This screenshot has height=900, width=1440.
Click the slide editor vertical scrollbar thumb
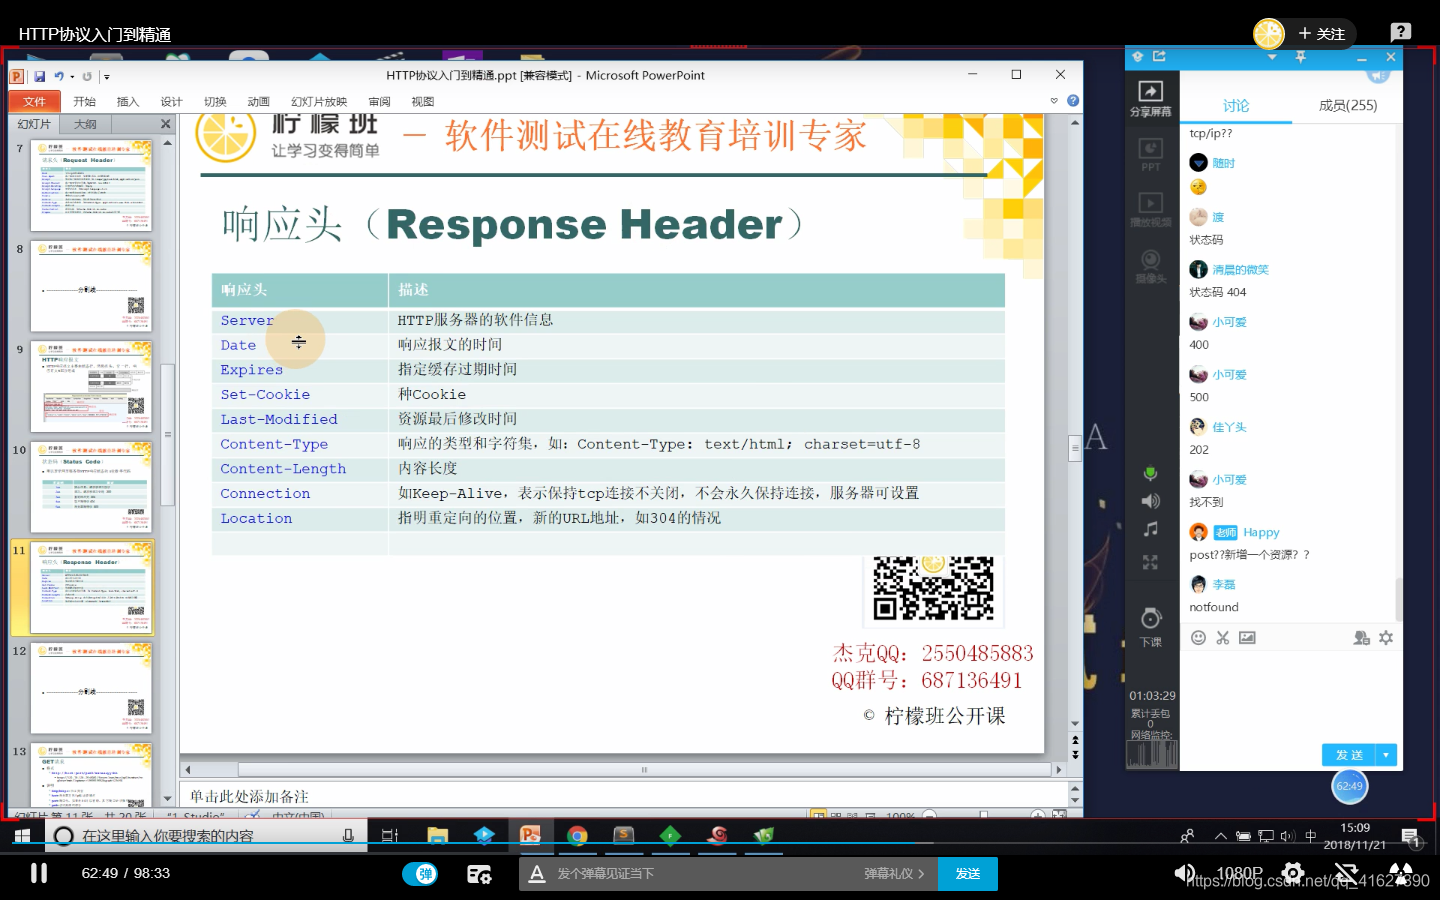[1075, 447]
